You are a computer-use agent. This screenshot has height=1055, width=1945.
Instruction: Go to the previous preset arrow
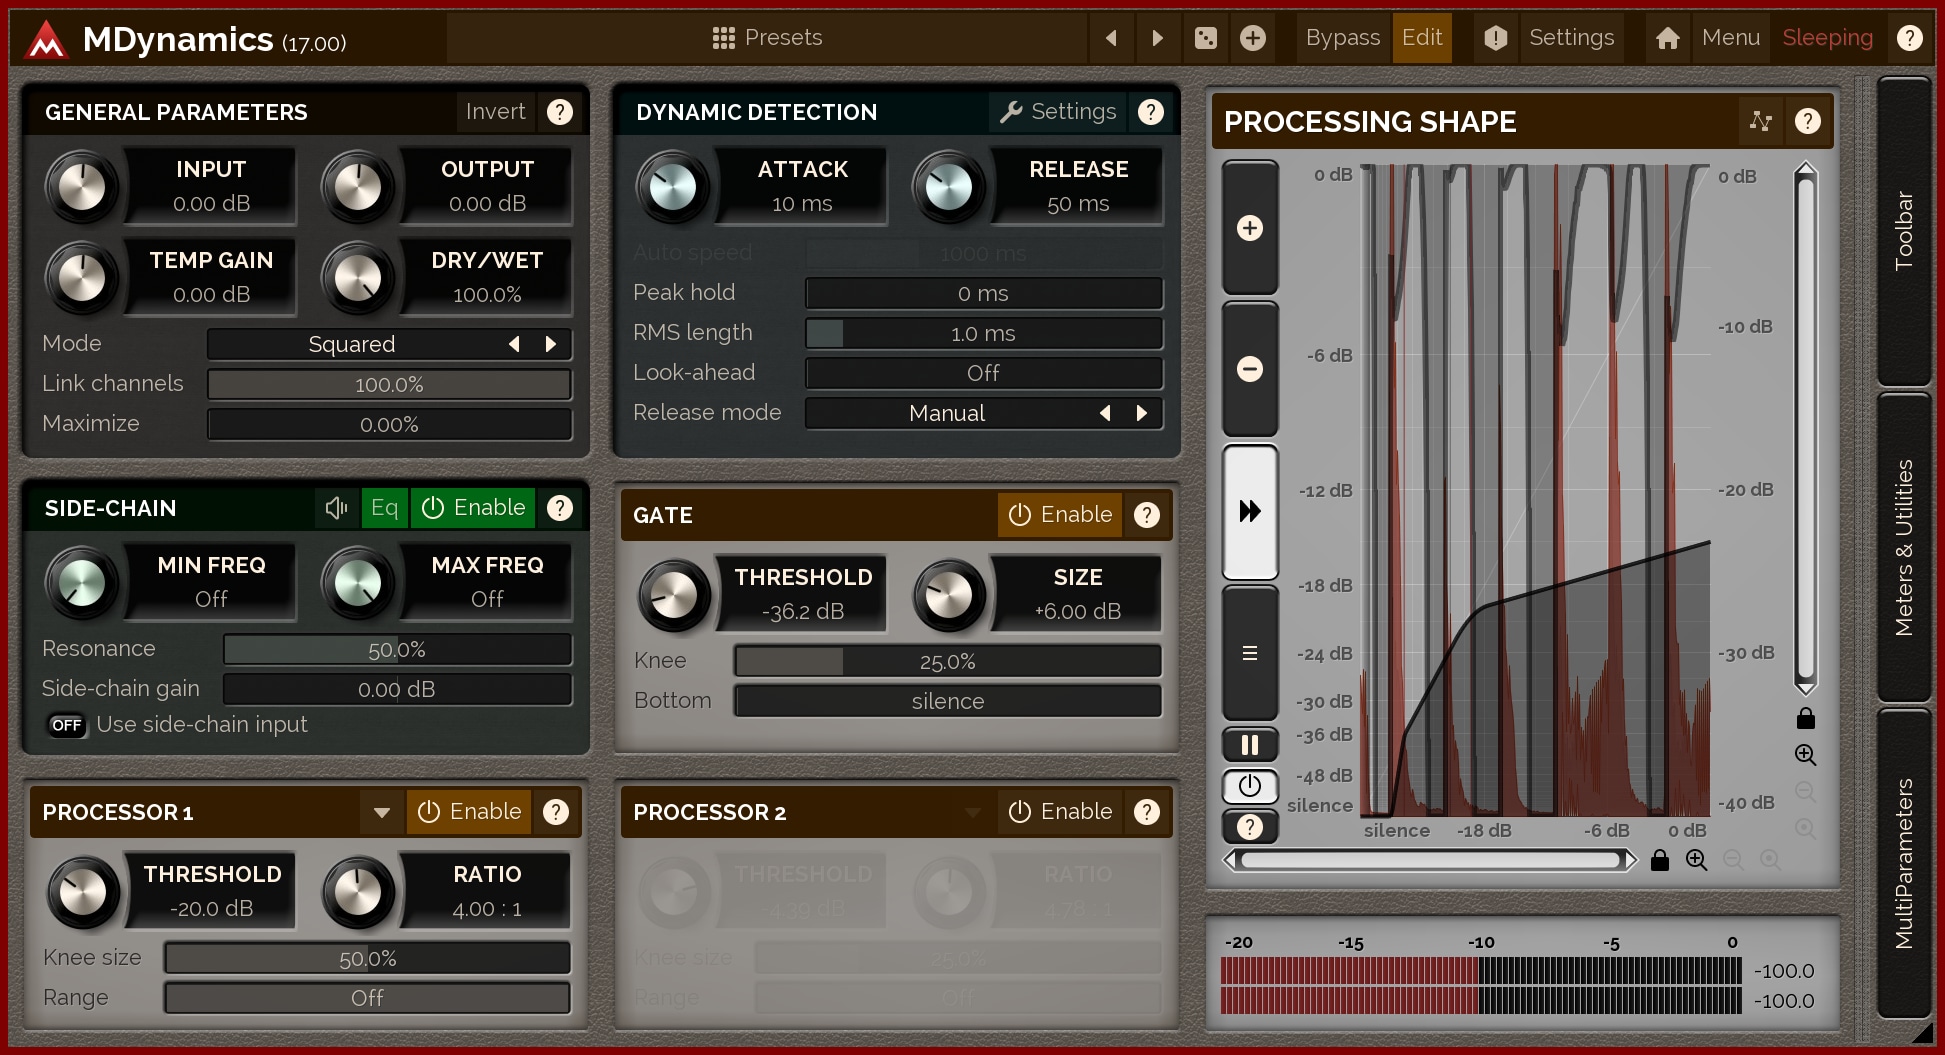point(1111,38)
